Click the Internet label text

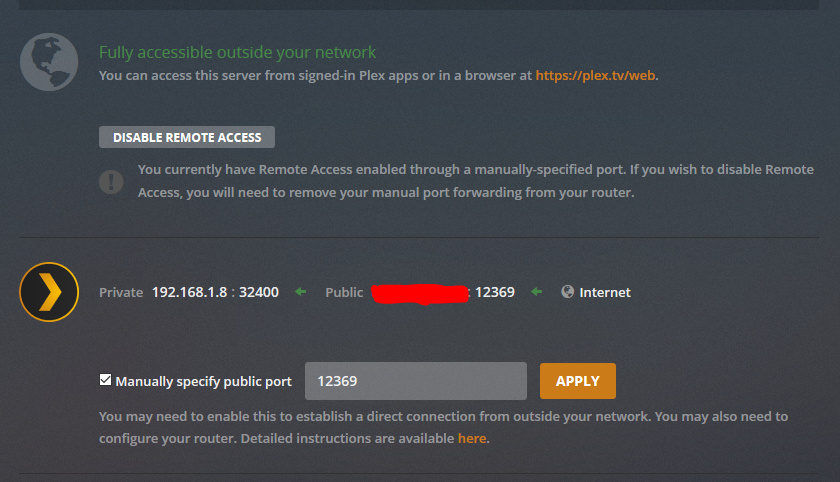pos(605,292)
